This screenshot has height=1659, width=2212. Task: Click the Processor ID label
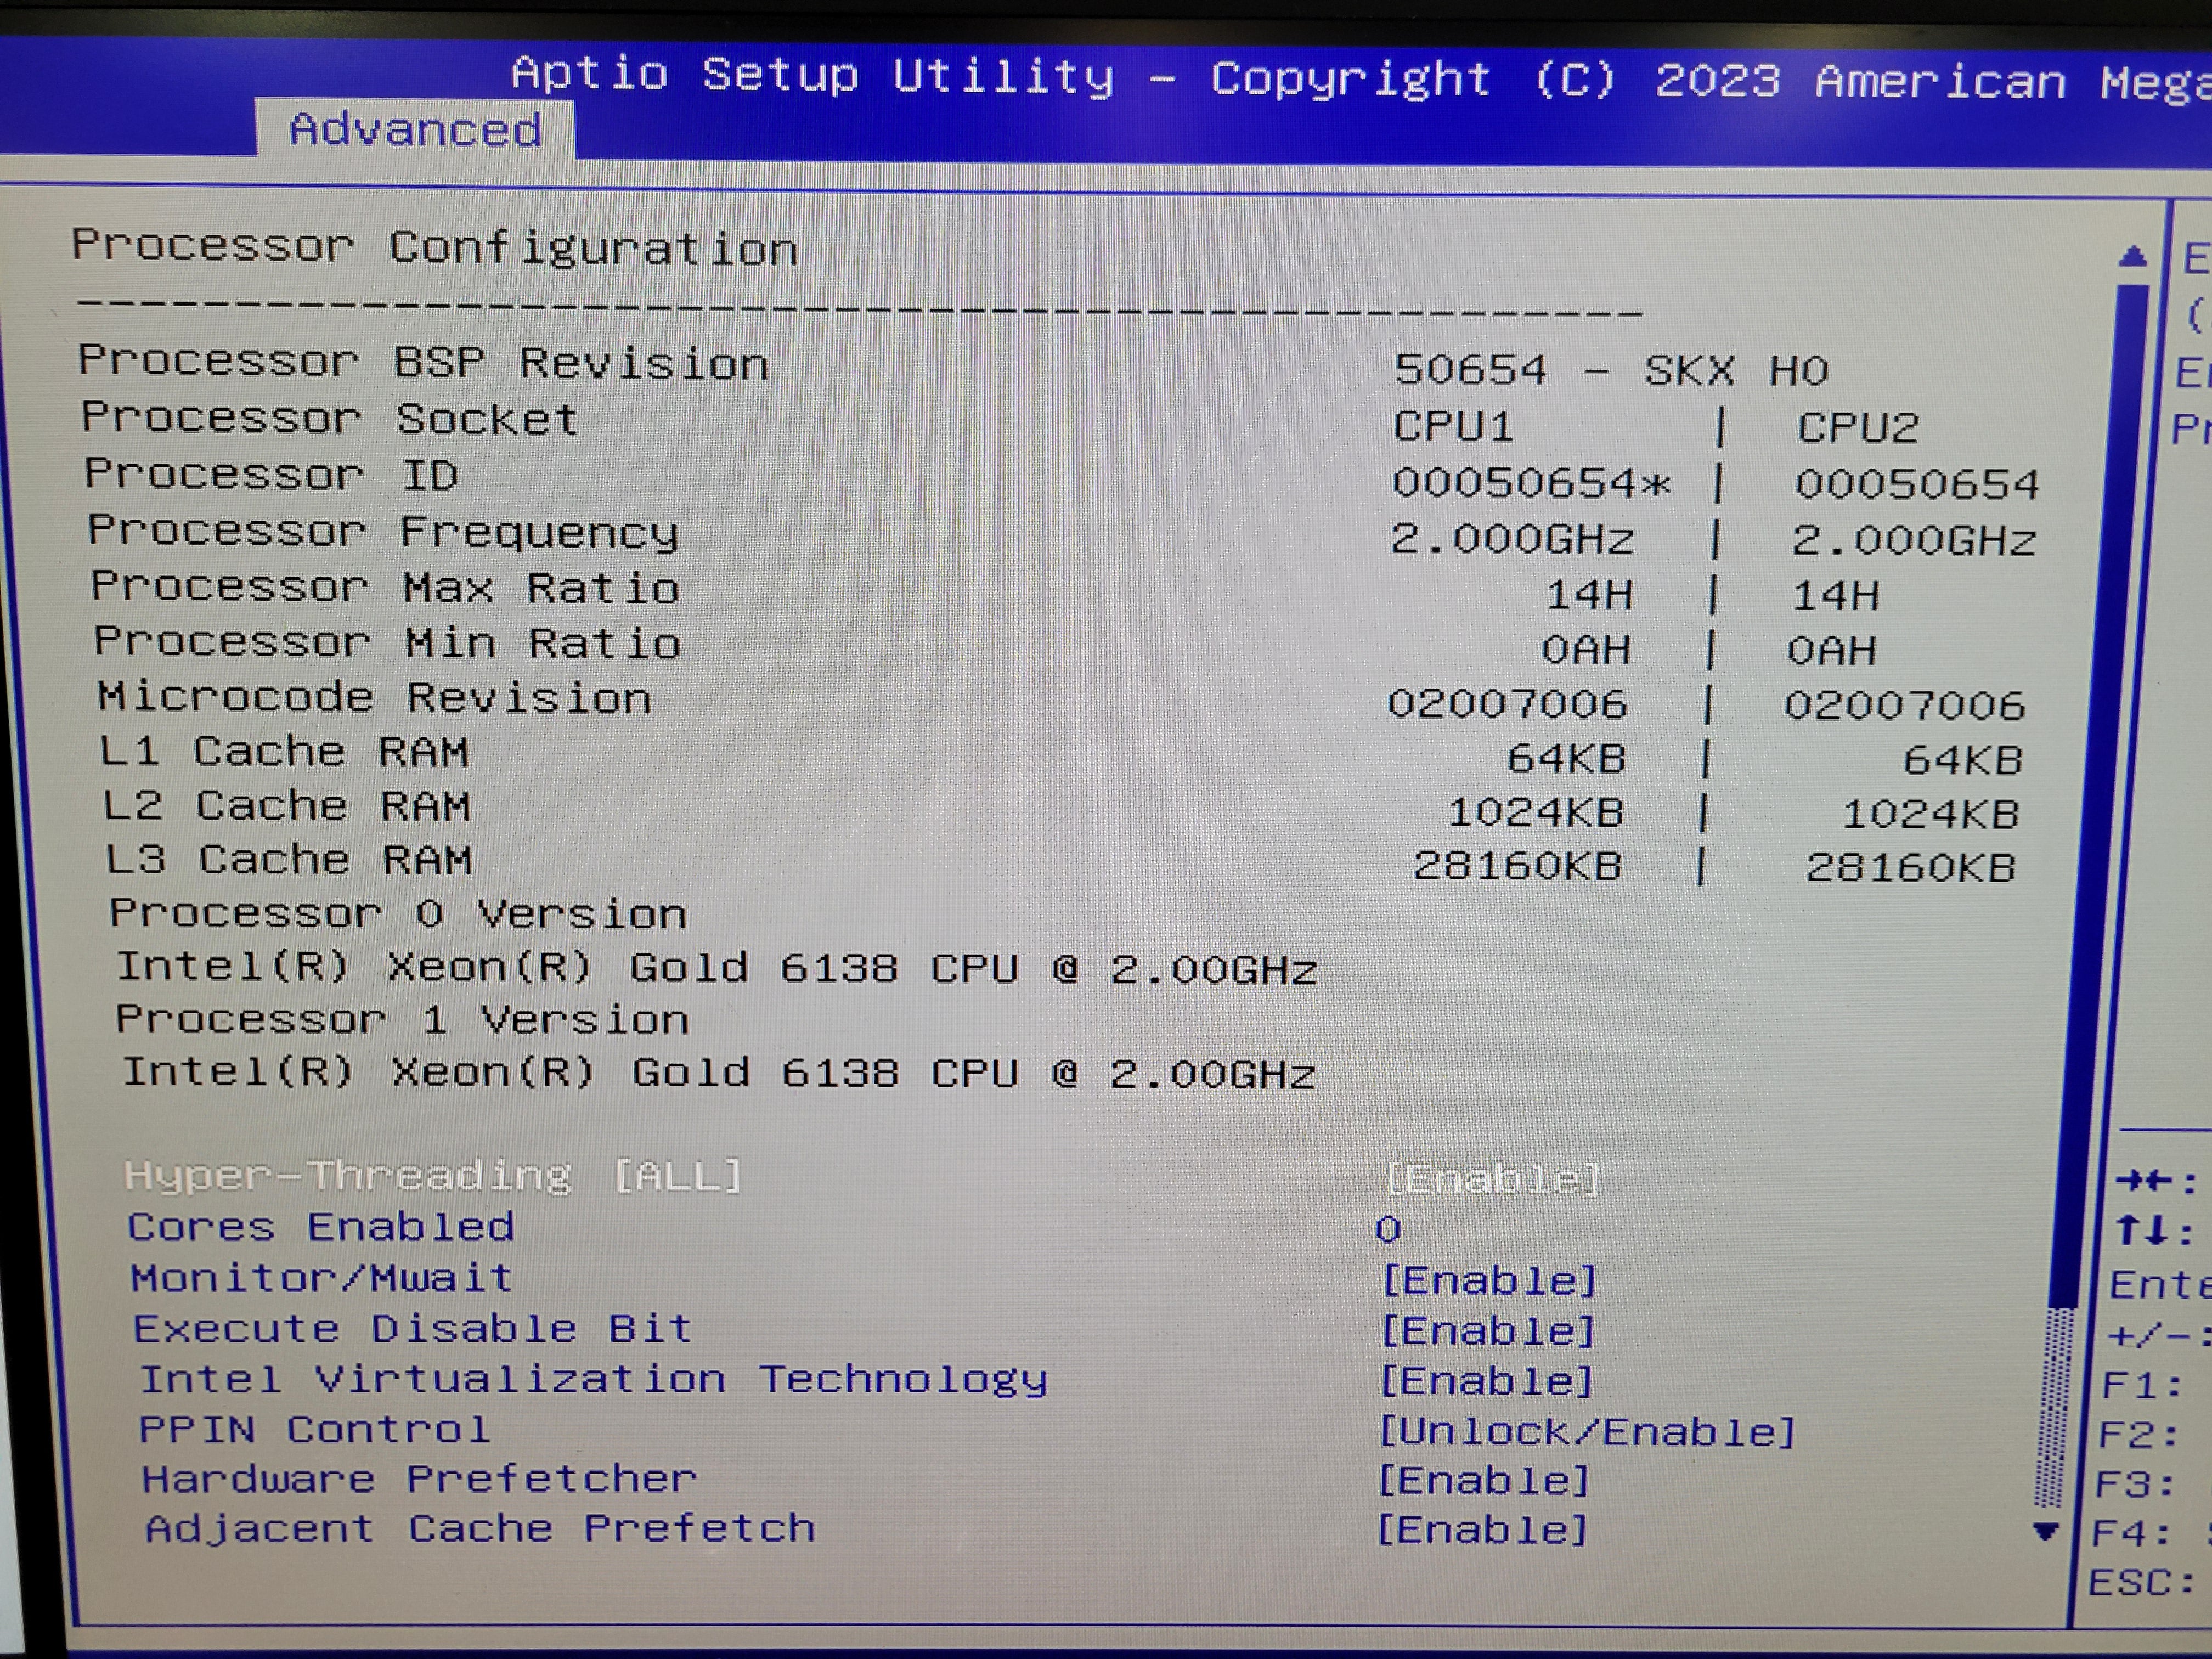click(x=271, y=474)
